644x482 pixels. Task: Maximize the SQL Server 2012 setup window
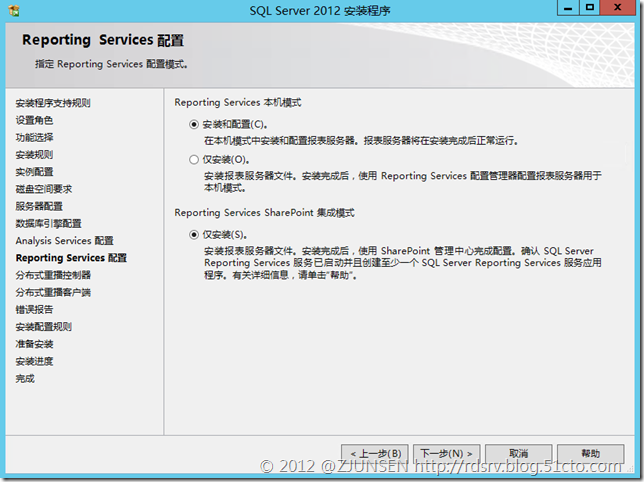tap(589, 8)
